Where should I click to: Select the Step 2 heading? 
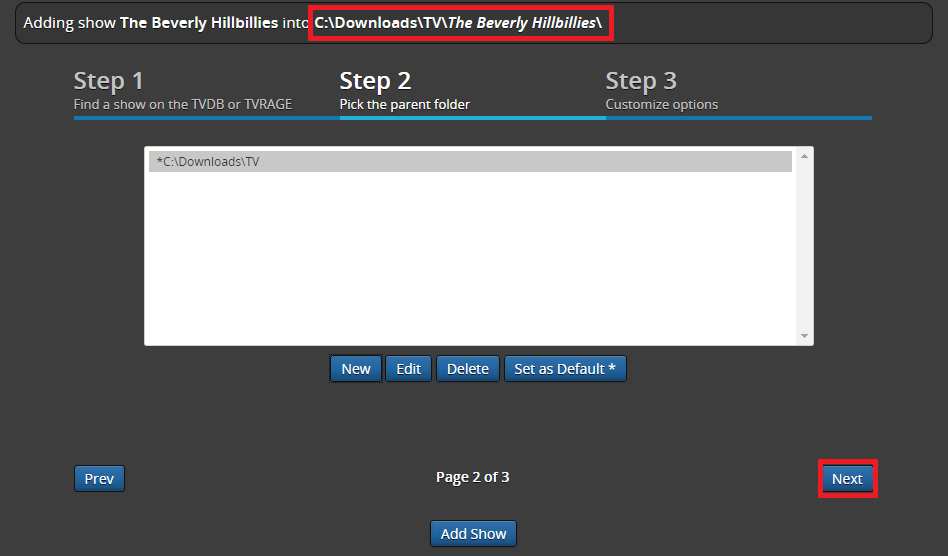[375, 81]
